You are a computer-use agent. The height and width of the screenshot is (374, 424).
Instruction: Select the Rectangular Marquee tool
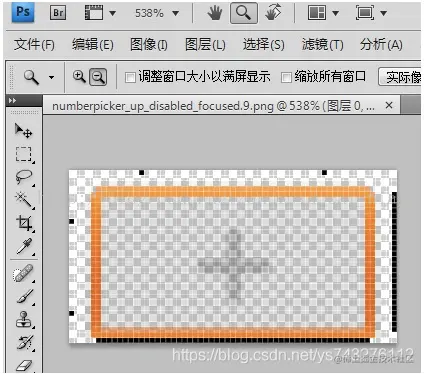point(24,154)
